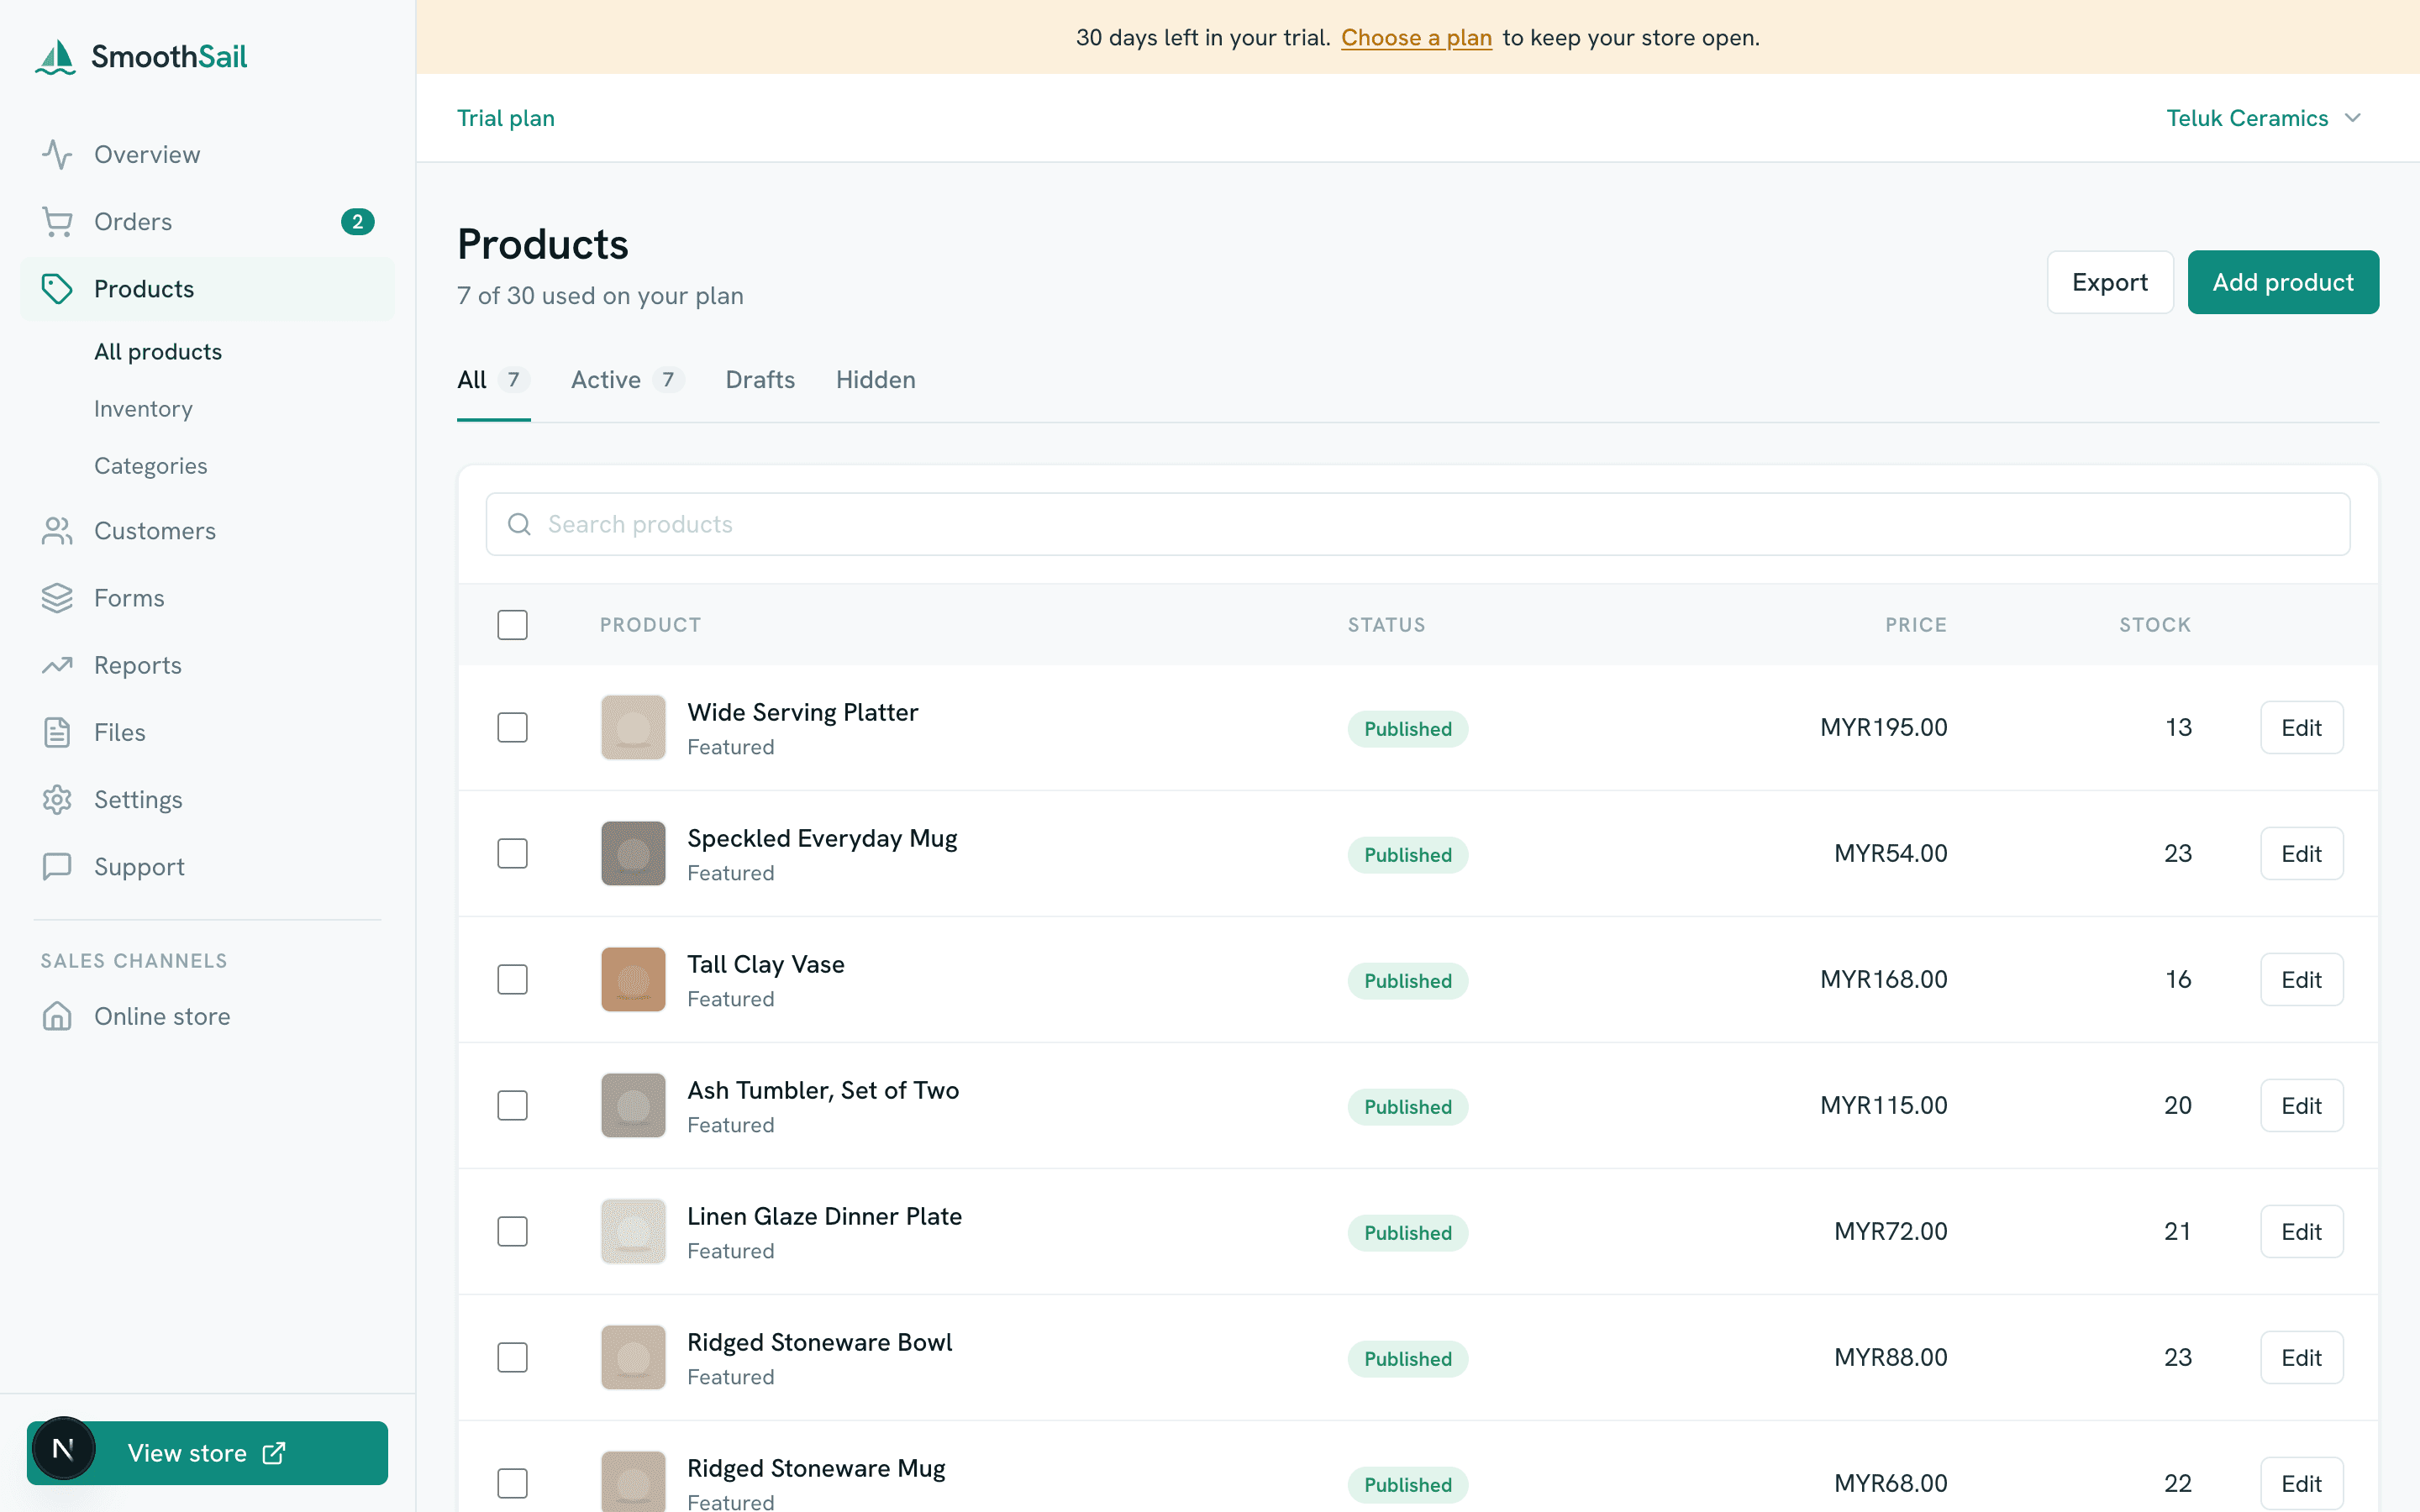The height and width of the screenshot is (1512, 2420).
Task: Click the Support chat bubble icon
Action: tap(57, 866)
